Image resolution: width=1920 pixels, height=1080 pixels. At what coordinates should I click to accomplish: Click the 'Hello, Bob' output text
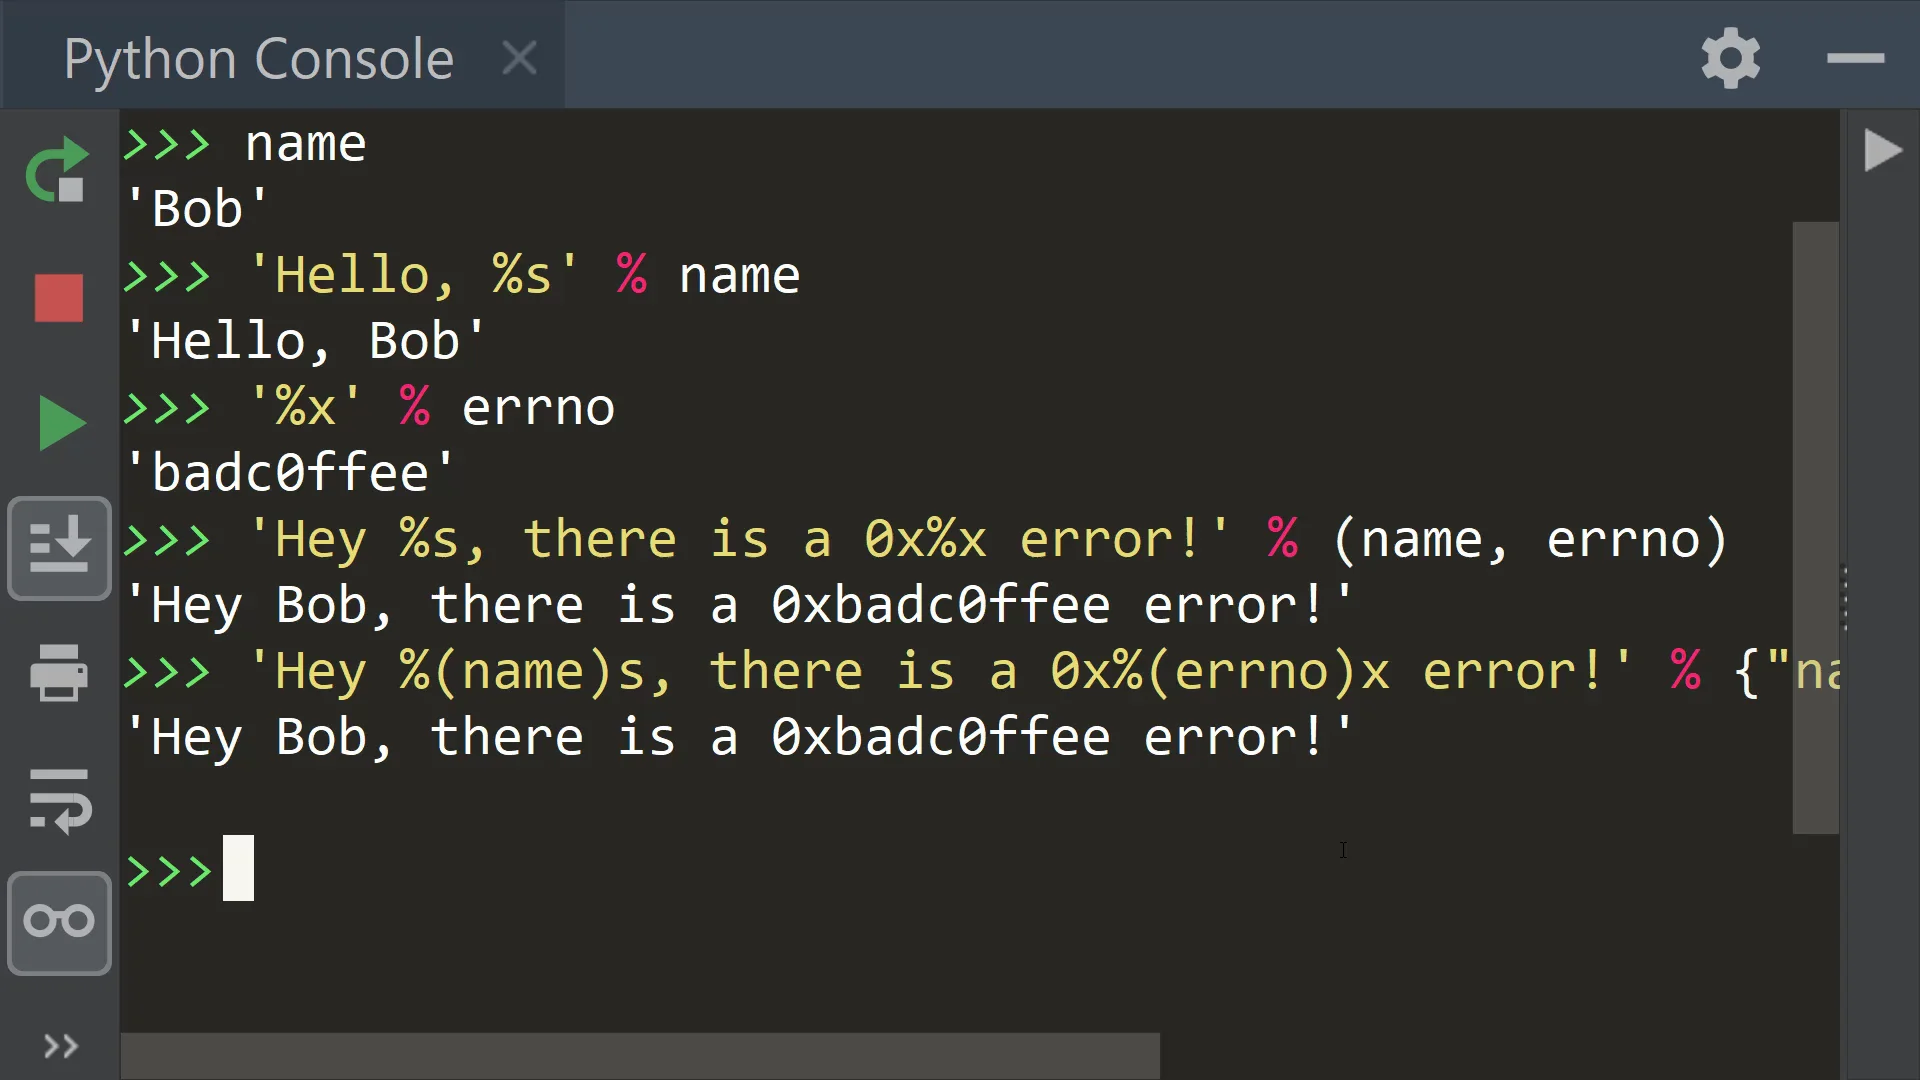click(x=305, y=341)
